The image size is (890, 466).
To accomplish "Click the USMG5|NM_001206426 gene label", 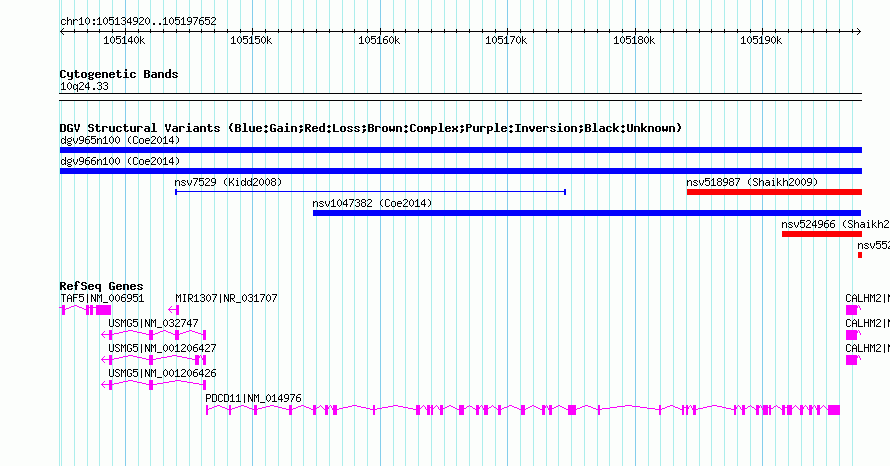I will point(162,373).
